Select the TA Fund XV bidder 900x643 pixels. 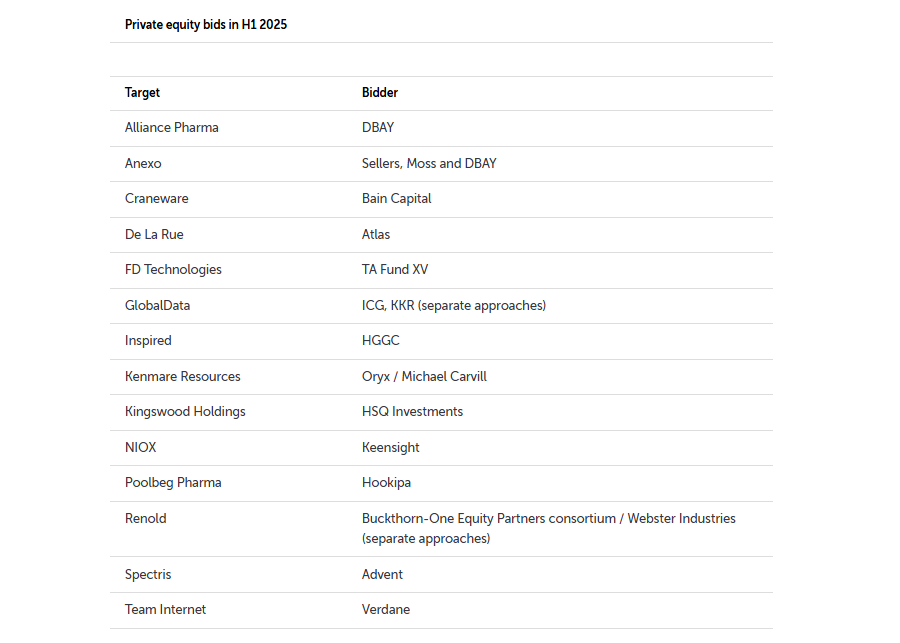(395, 269)
